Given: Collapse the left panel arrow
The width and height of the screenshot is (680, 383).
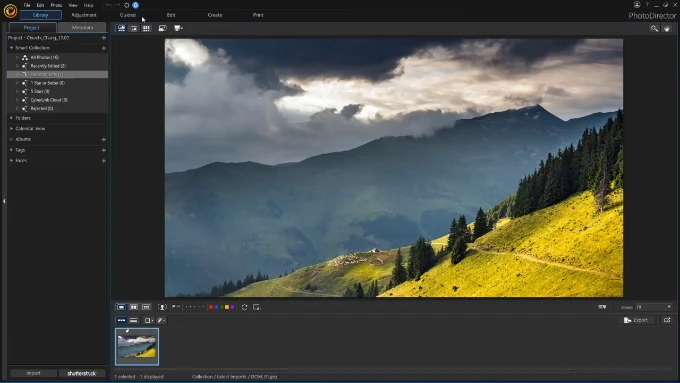Looking at the screenshot, I should pyautogui.click(x=4, y=201).
